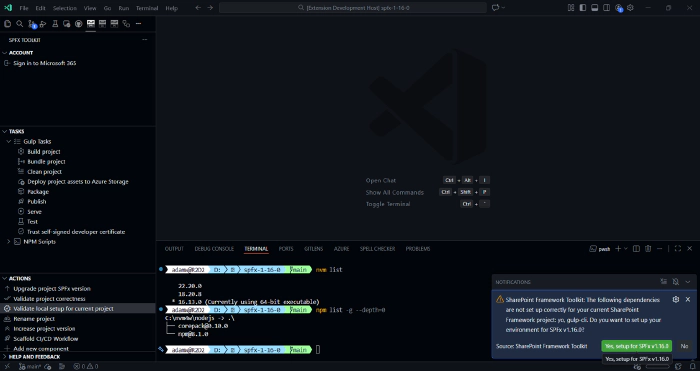Switch to the DEBUG CONSOLE tab
Viewport: 700px width, 371px height.
point(214,249)
